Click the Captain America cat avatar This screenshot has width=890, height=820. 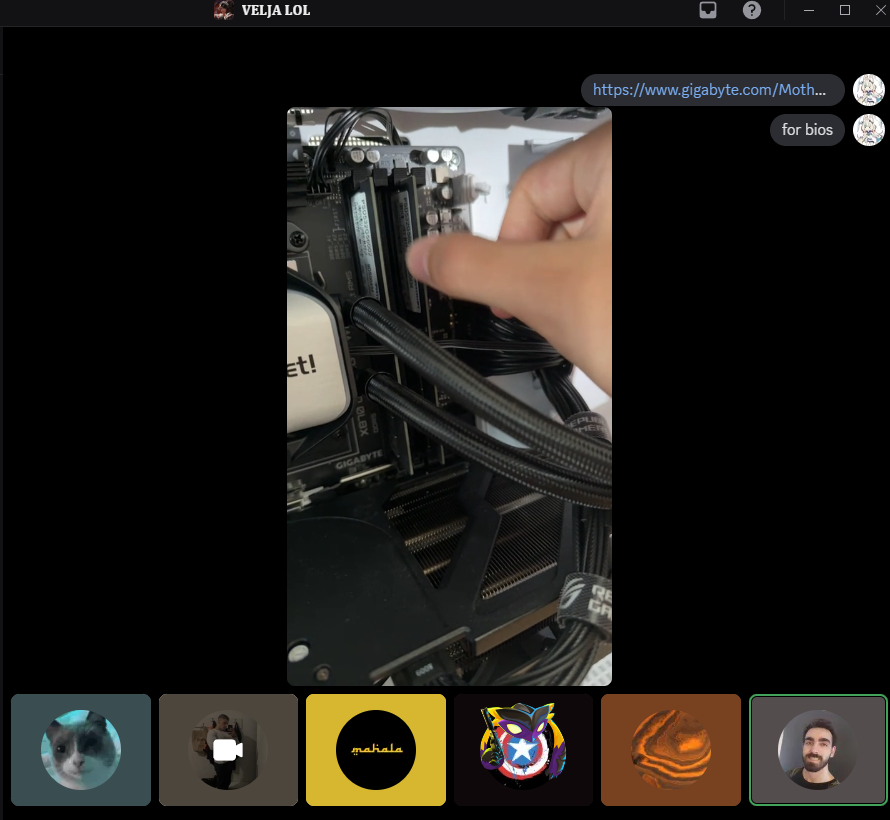(x=523, y=750)
